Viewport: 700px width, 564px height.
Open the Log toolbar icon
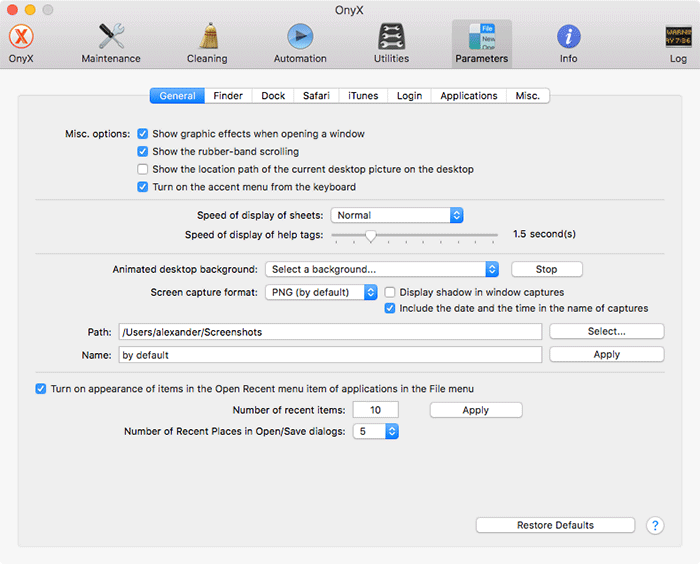tap(678, 38)
